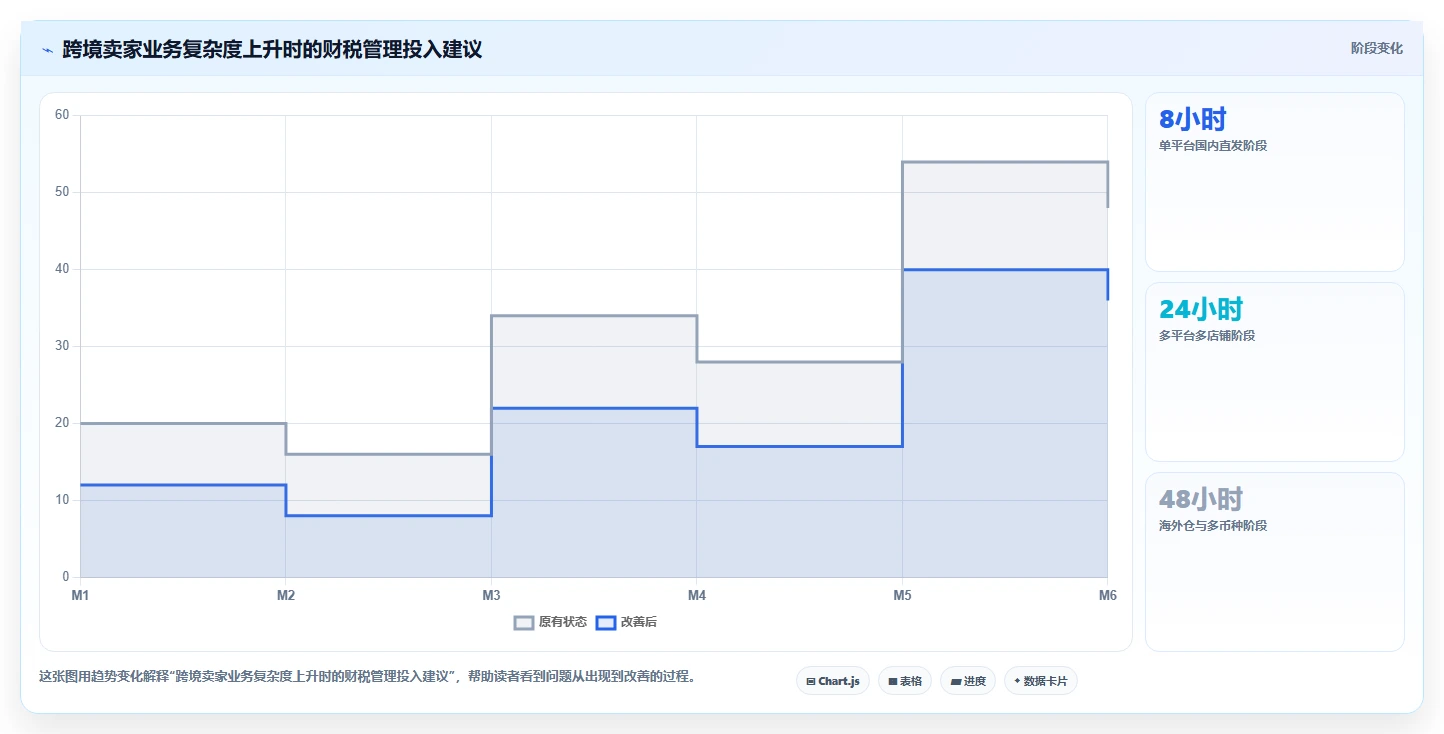Click the chart title 跨境卖家业务复杂度上升时的财税管理投入建议
The width and height of the screenshot is (1444, 734).
[x=272, y=49]
